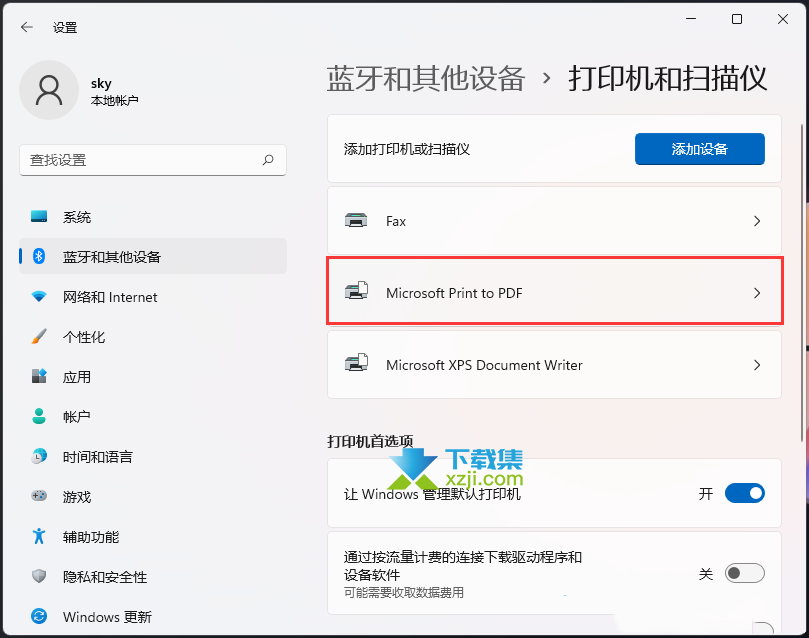
Task: Open 隐私和安全性 settings
Action: [x=153, y=577]
